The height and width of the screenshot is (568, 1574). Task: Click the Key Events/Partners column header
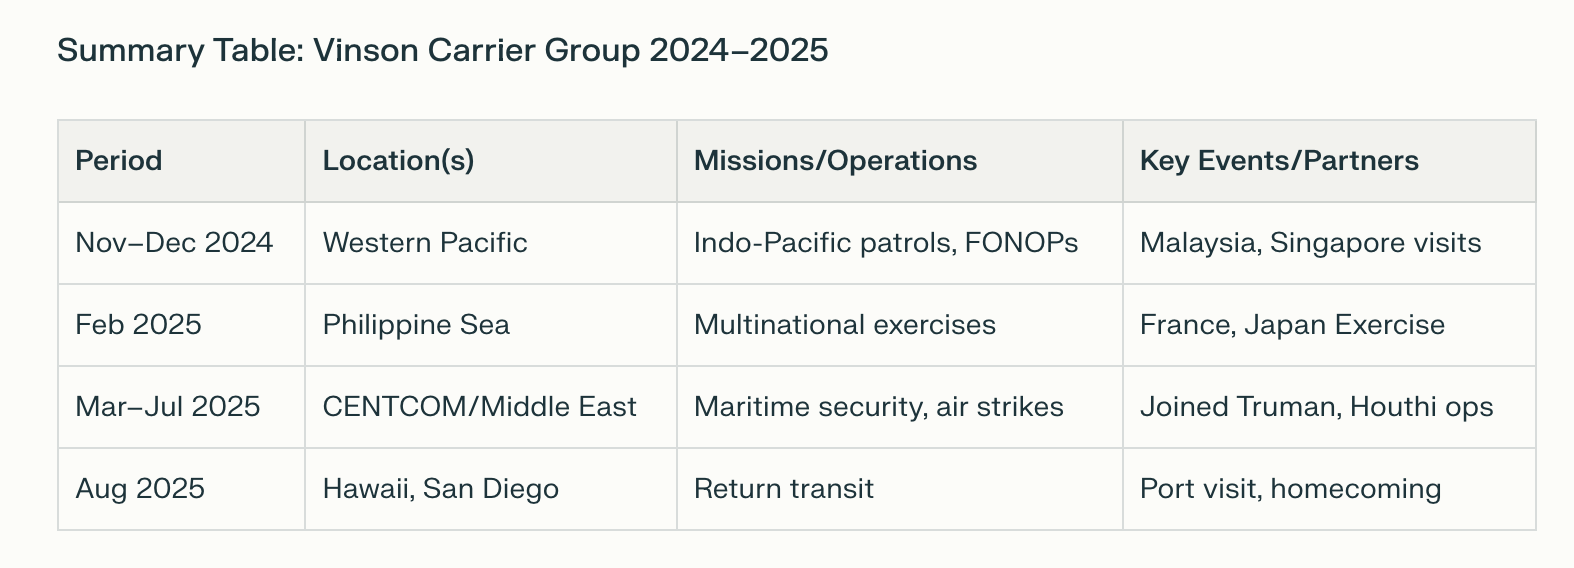tap(1329, 161)
